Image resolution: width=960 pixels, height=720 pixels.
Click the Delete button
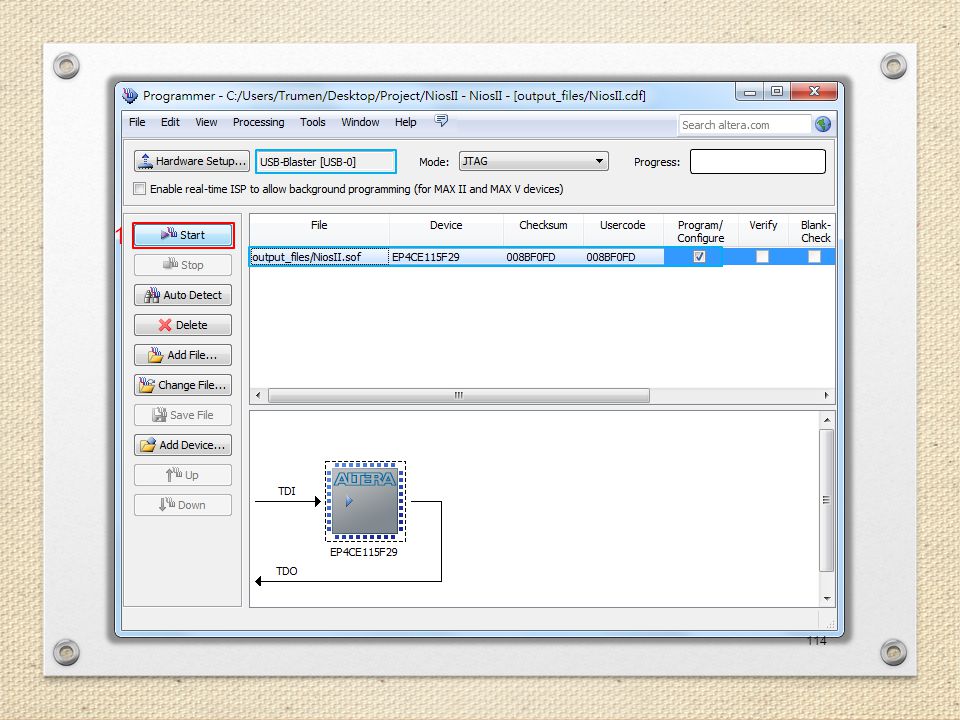tap(183, 325)
